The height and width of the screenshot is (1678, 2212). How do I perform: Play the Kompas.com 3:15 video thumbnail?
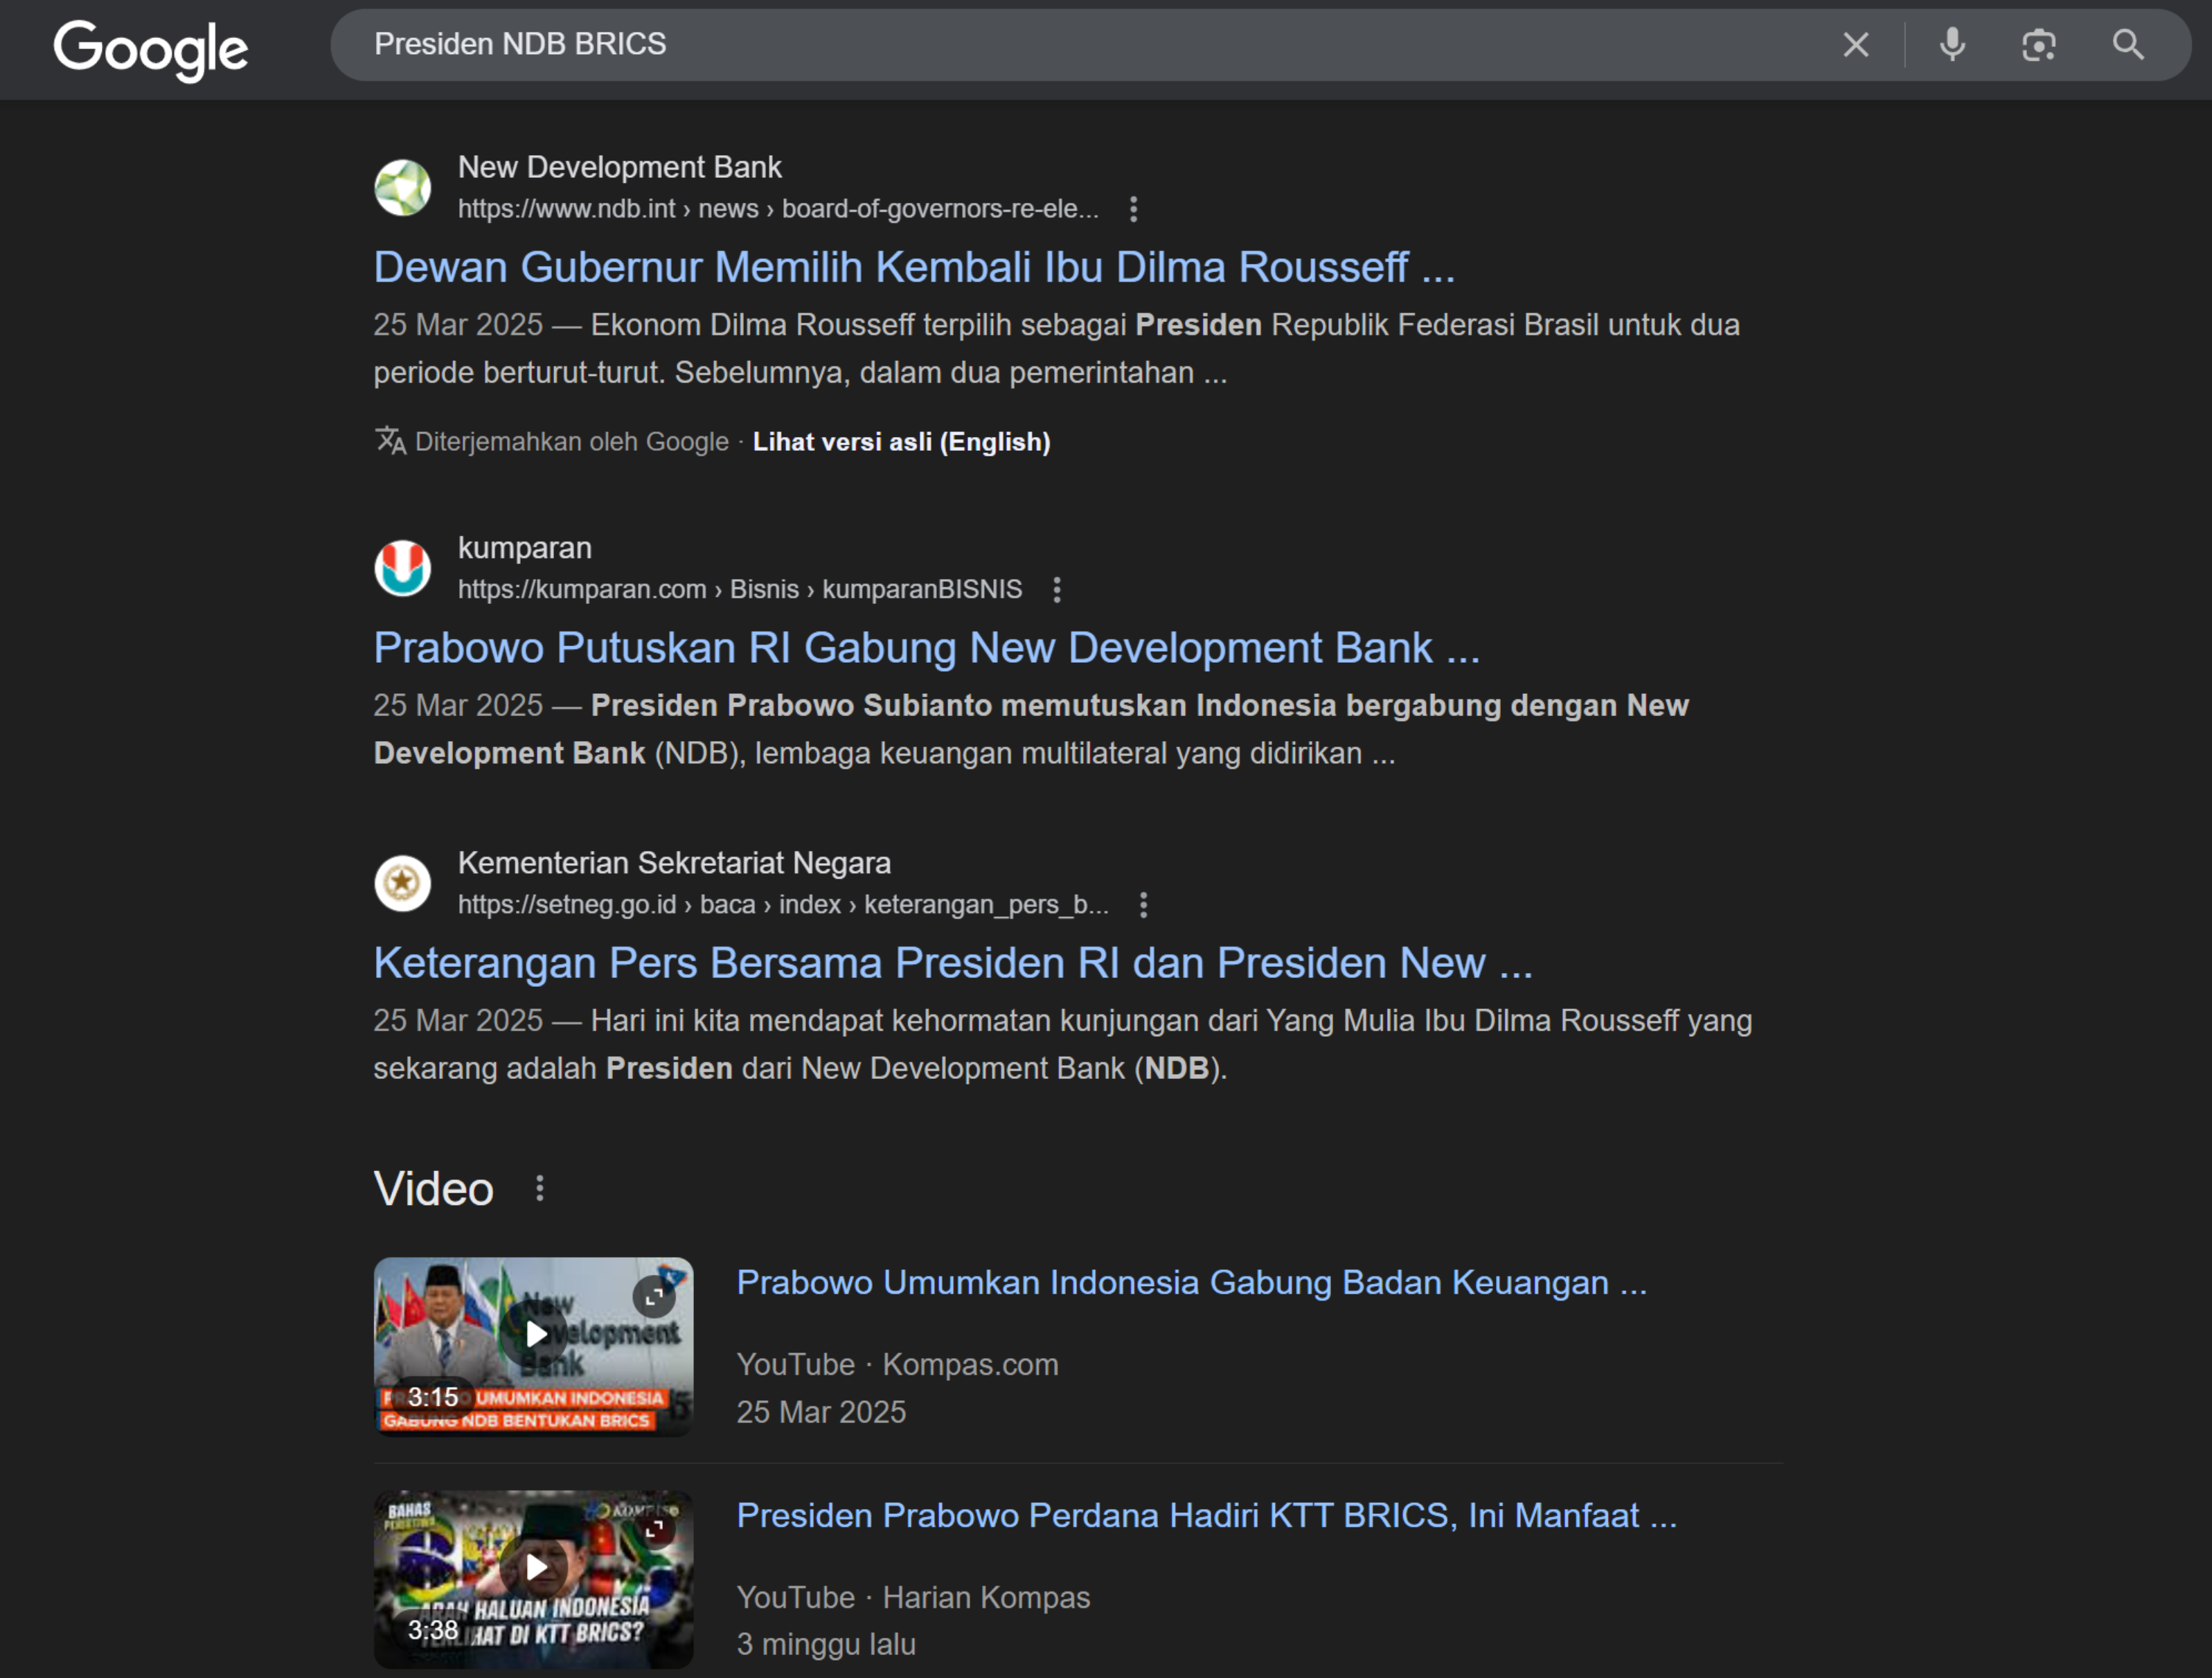(533, 1346)
